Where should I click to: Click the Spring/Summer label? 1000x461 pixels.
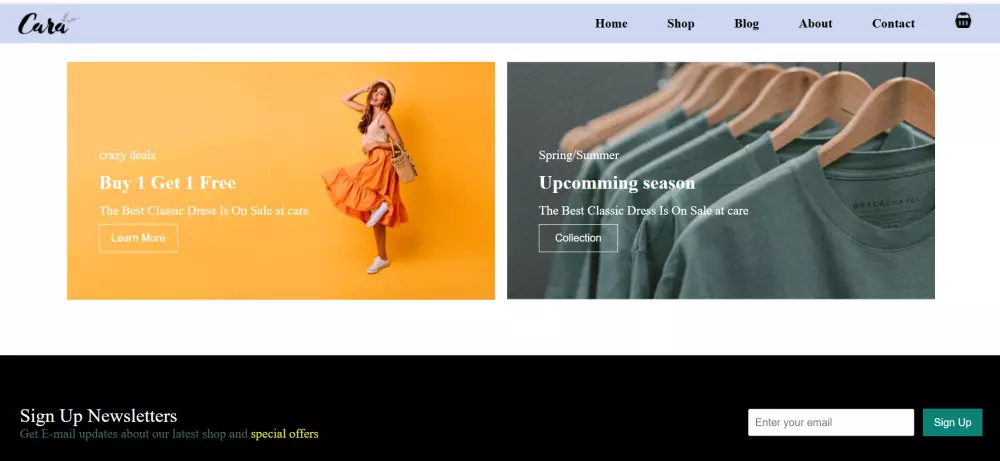click(x=578, y=155)
